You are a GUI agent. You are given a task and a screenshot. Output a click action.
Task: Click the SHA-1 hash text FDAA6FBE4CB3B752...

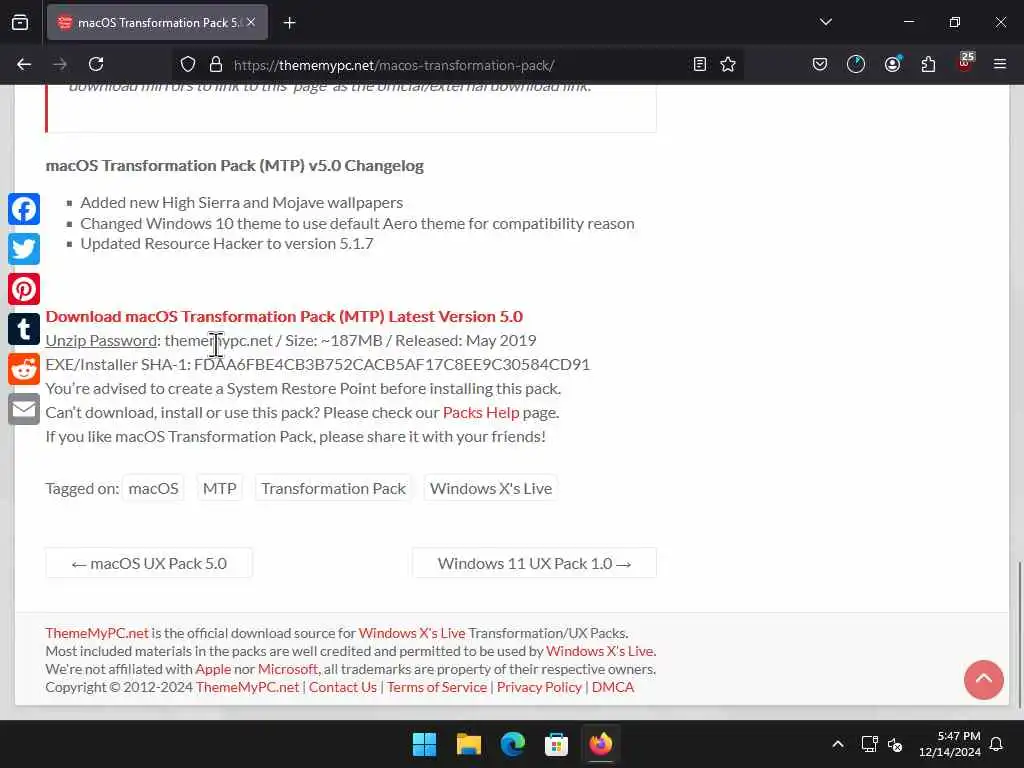pyautogui.click(x=392, y=364)
